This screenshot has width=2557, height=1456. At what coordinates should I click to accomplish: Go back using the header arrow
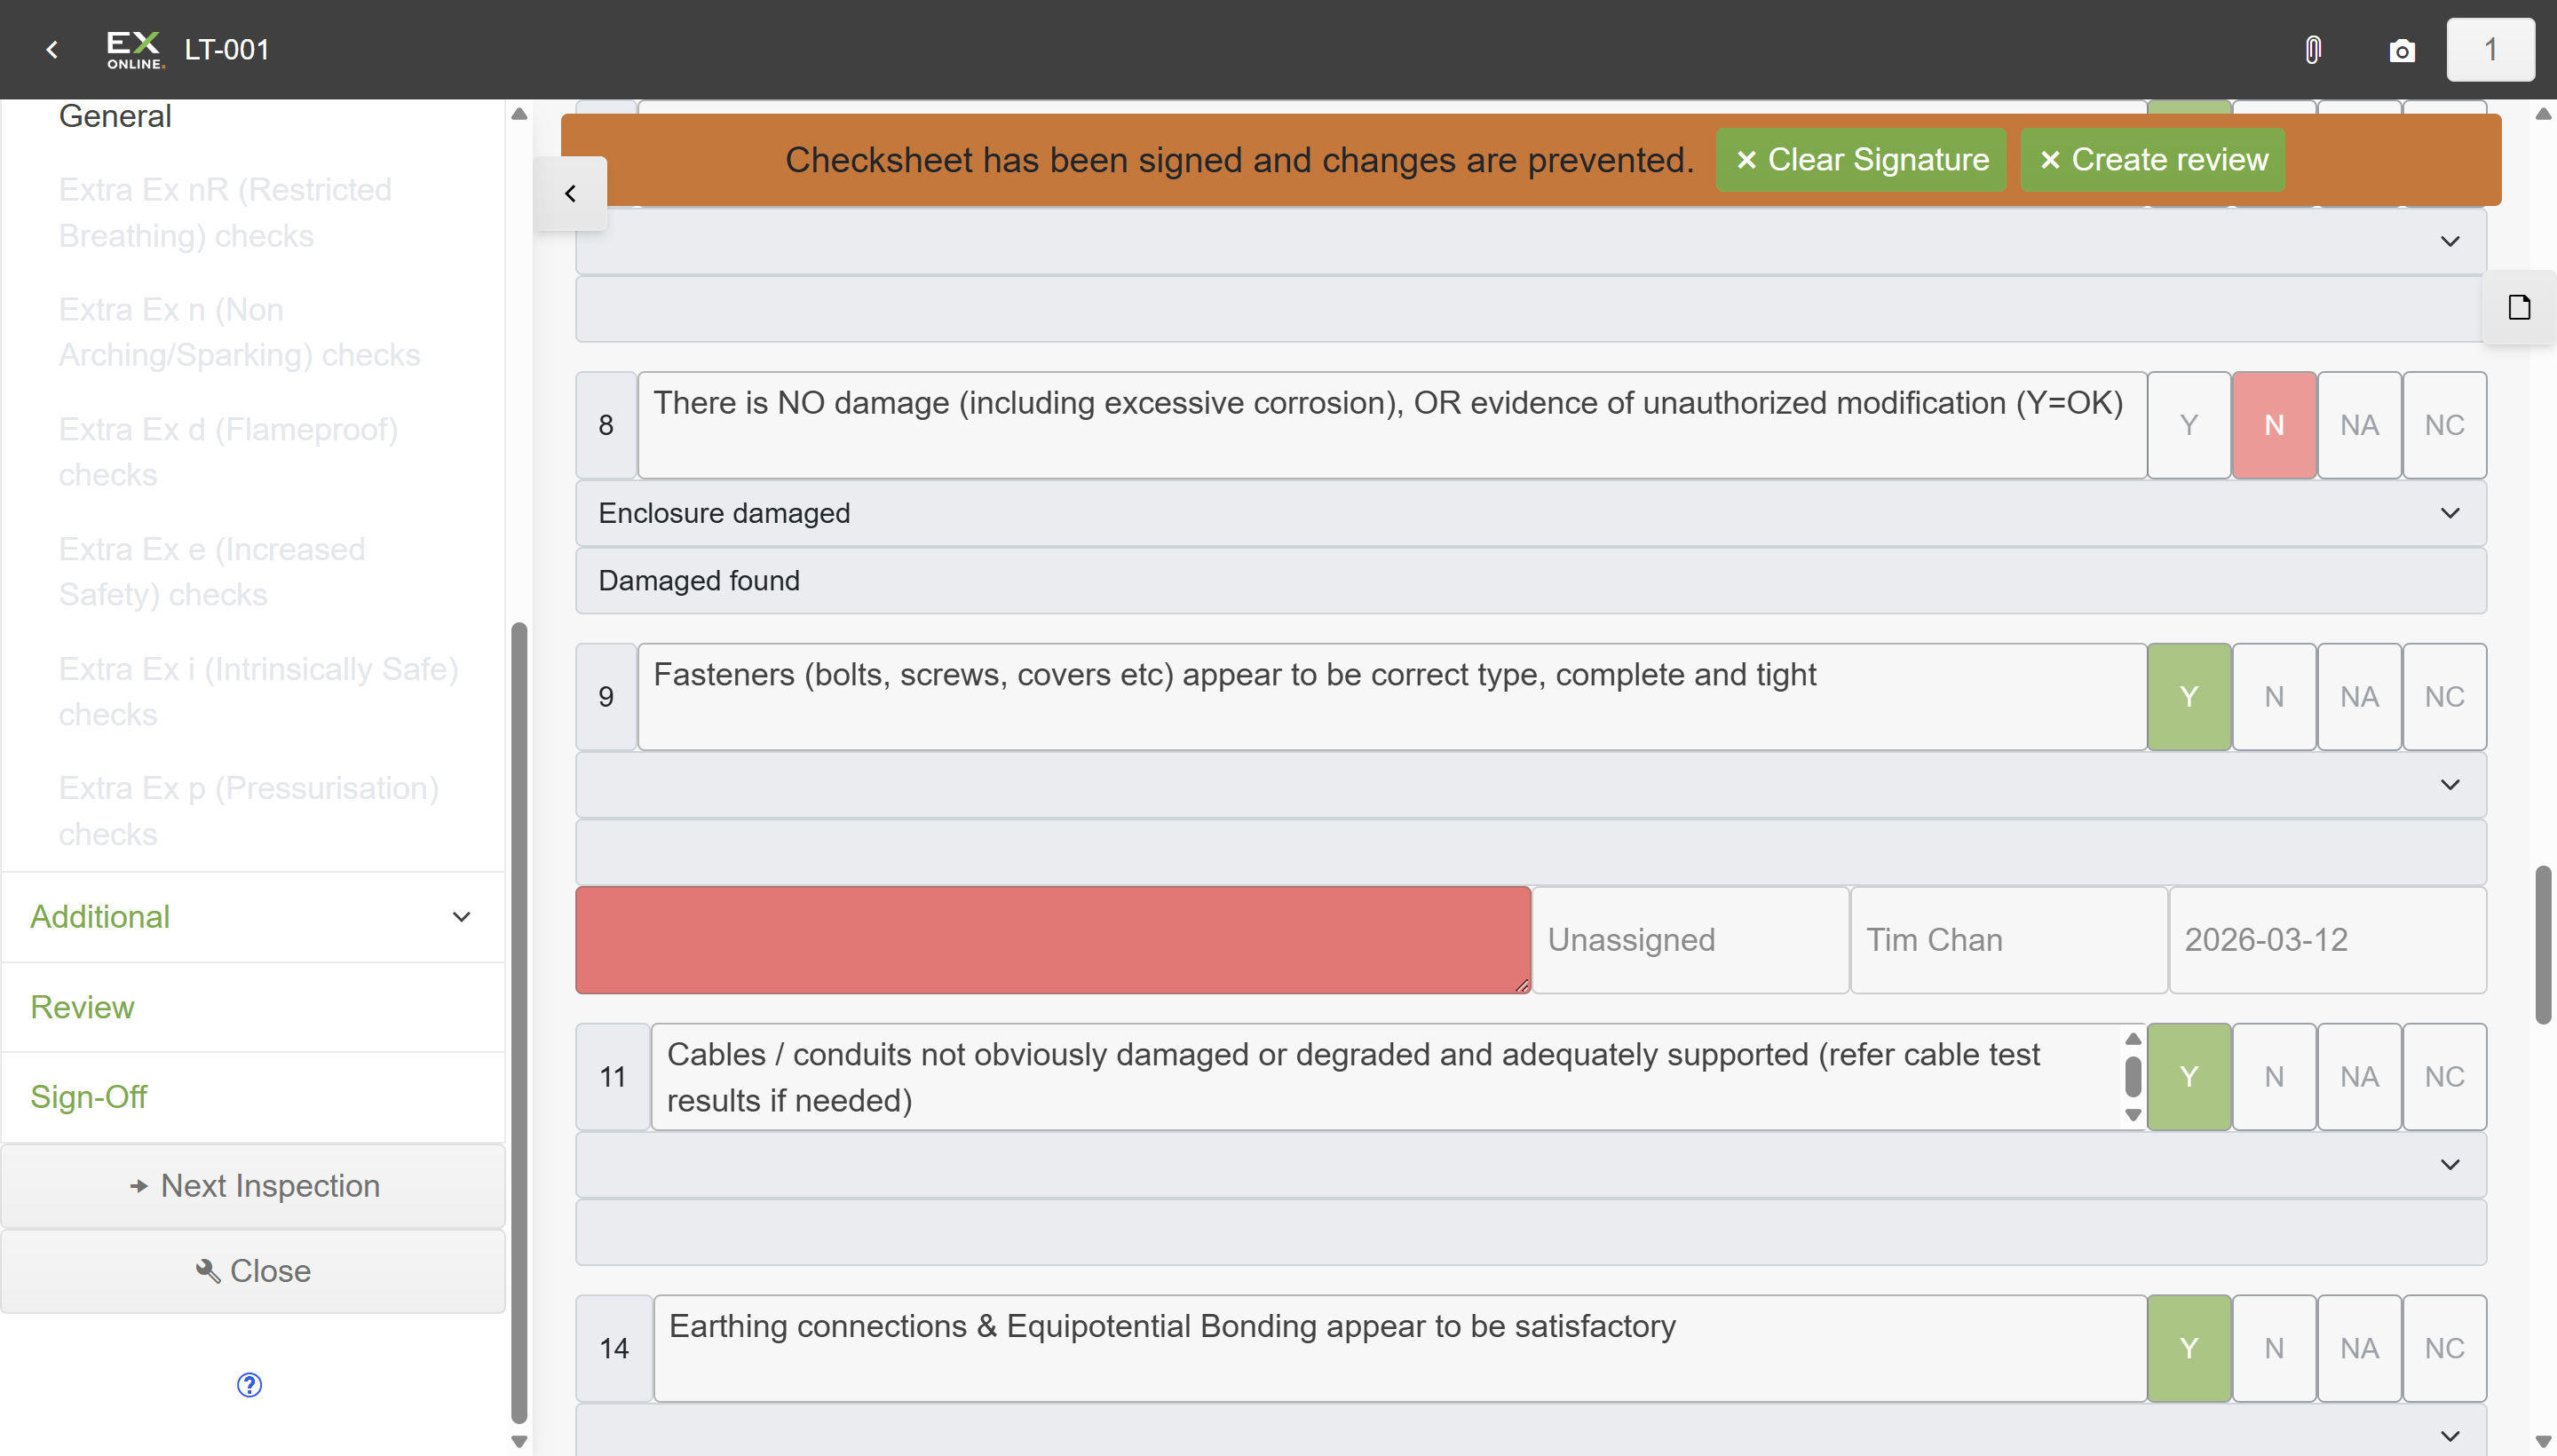point(52,49)
